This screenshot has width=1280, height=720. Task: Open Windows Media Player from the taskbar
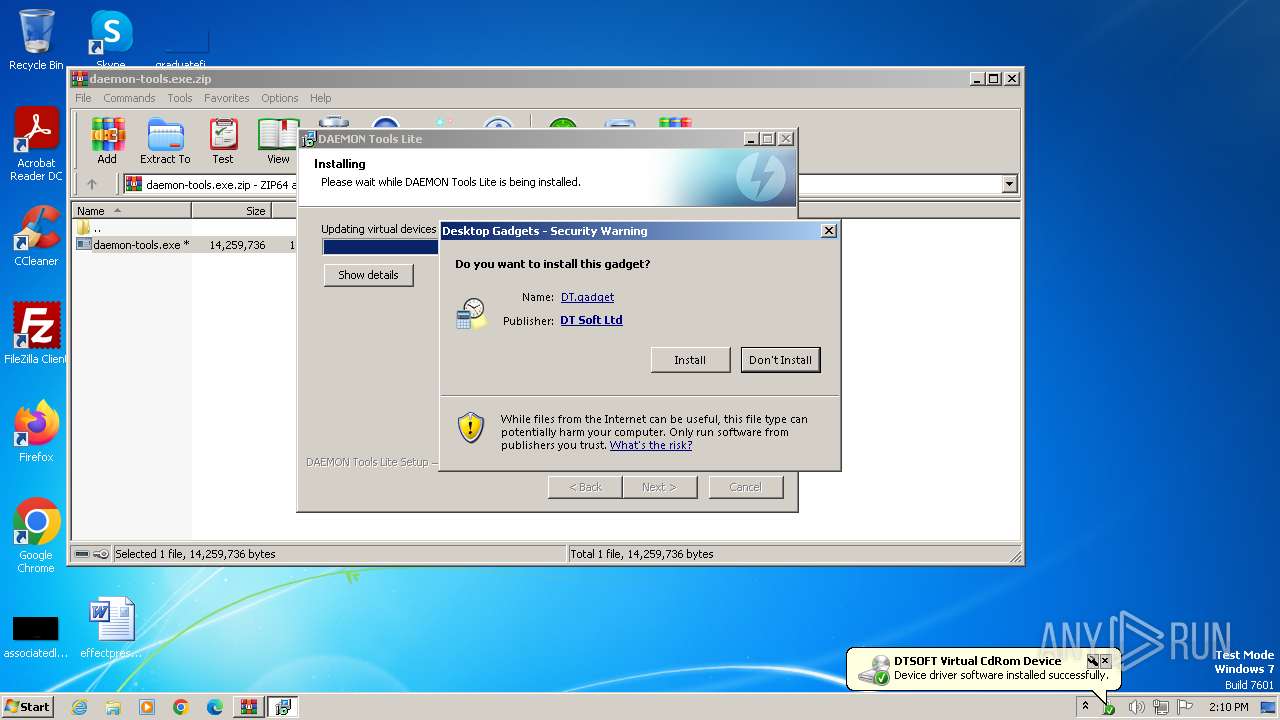pyautogui.click(x=147, y=707)
